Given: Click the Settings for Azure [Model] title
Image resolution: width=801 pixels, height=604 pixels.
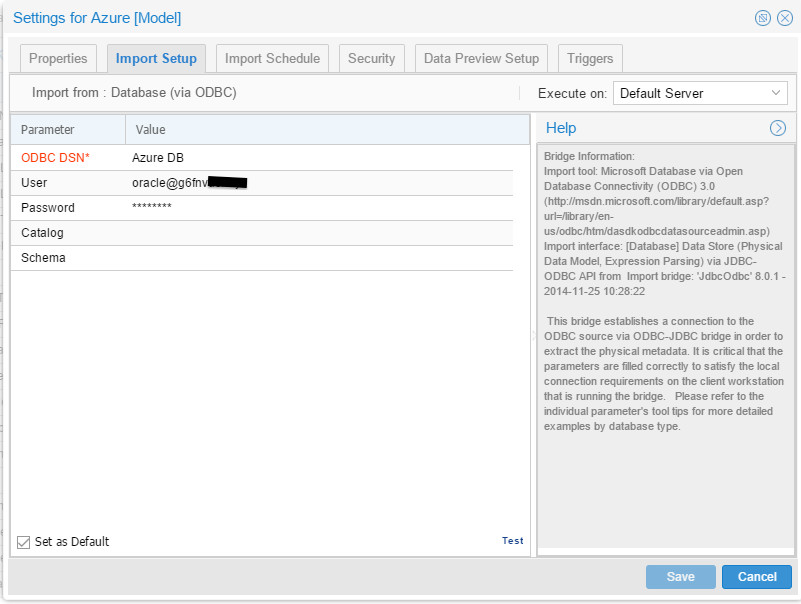Looking at the screenshot, I should (x=97, y=18).
